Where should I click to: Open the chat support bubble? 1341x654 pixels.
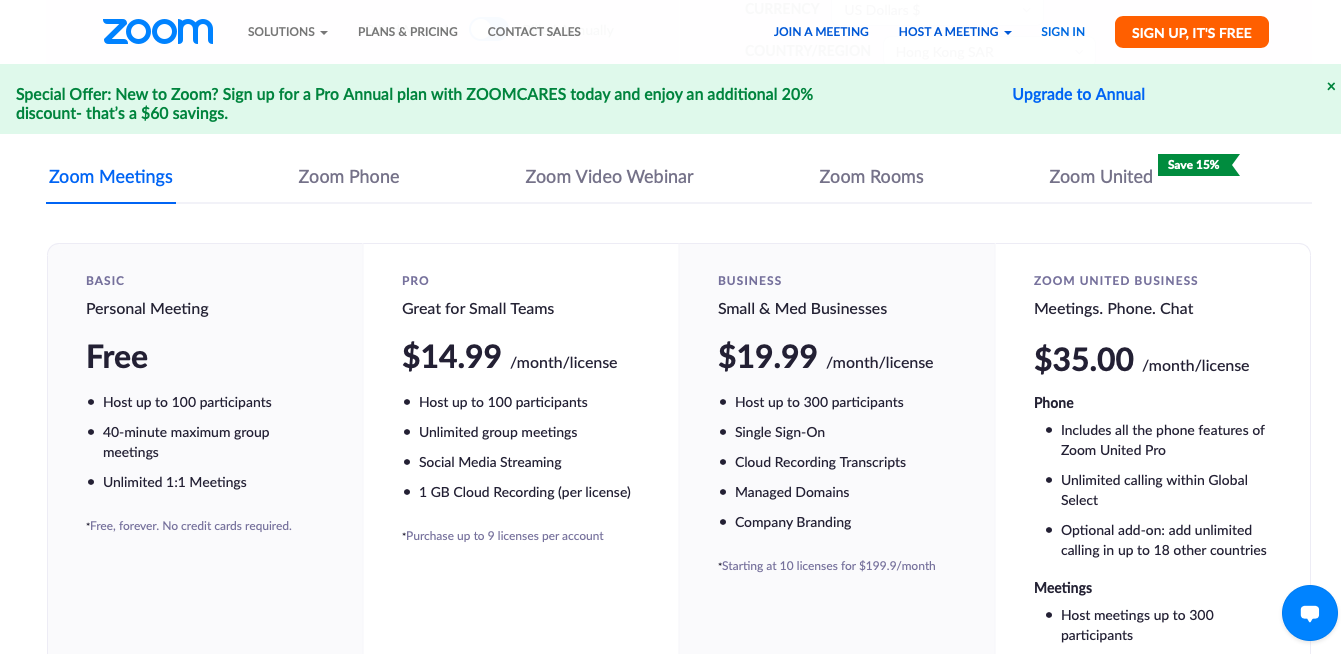click(1309, 613)
